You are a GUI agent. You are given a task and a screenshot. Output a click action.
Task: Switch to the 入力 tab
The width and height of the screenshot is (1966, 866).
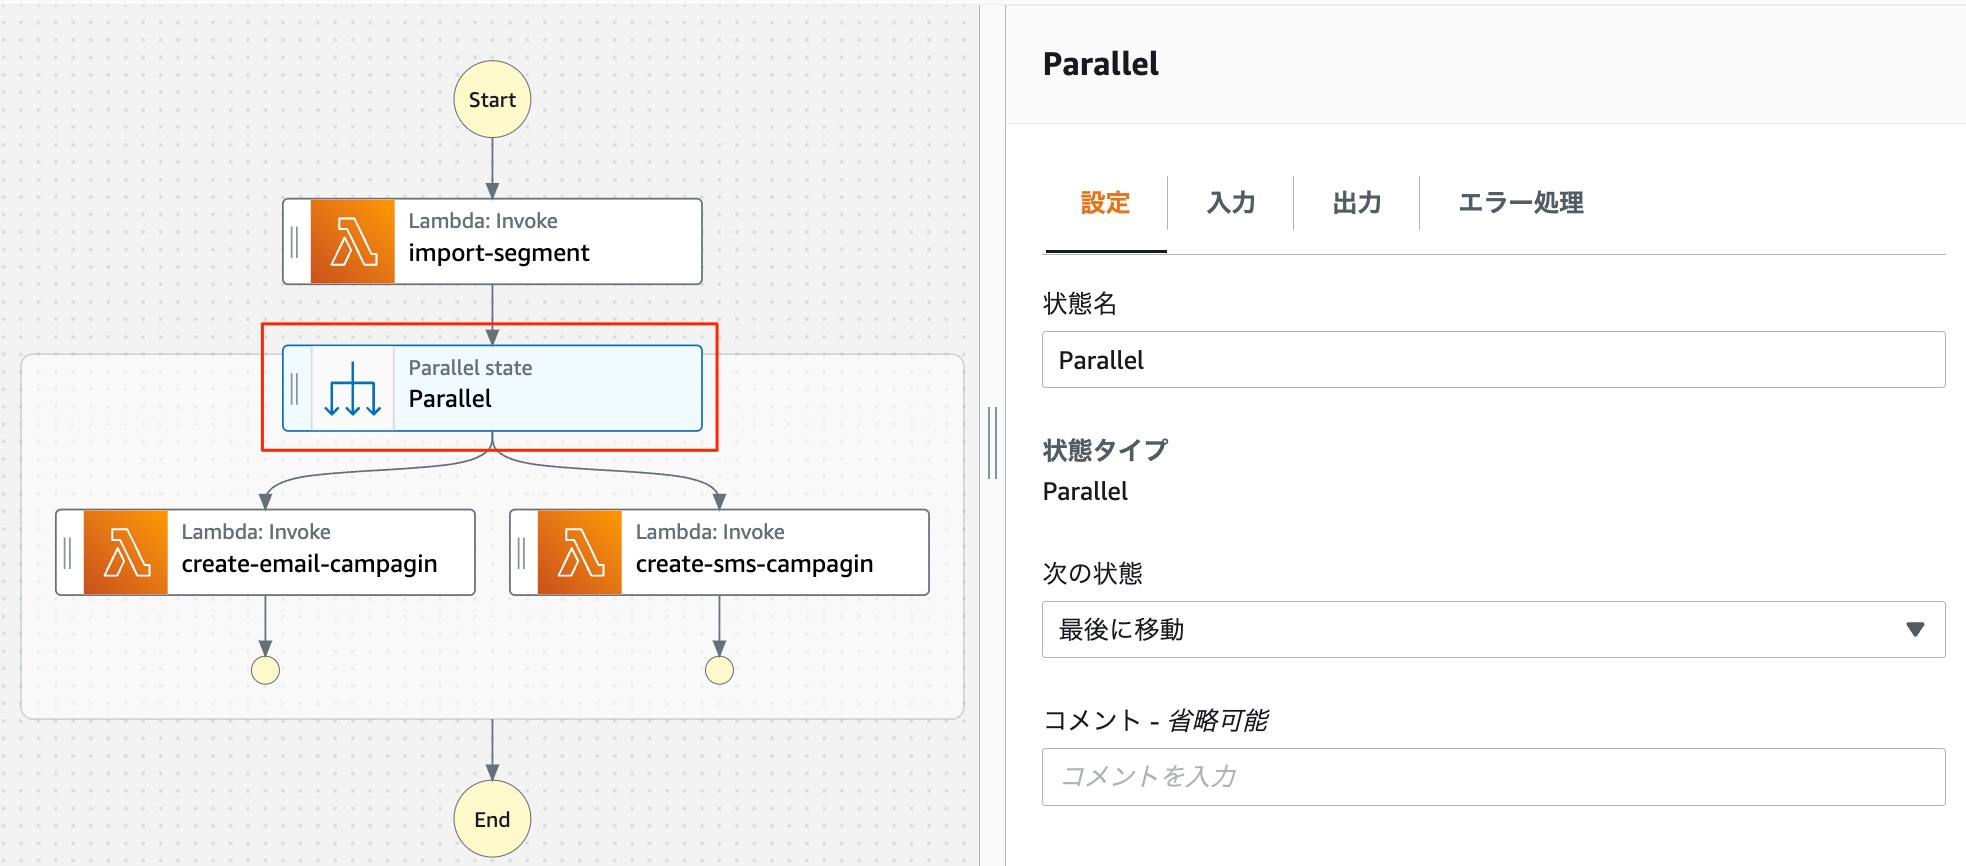coord(1231,203)
